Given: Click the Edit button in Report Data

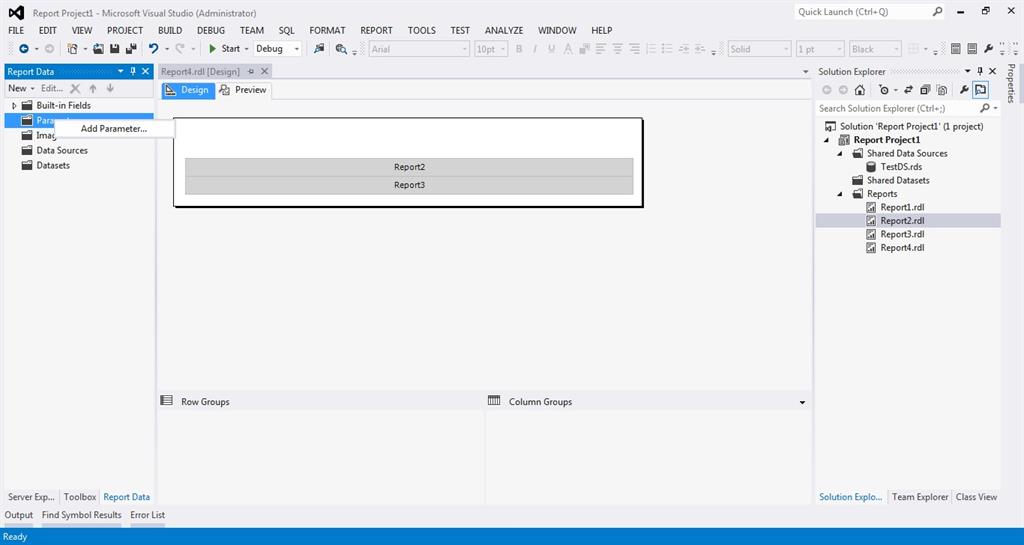Looking at the screenshot, I should pos(52,88).
